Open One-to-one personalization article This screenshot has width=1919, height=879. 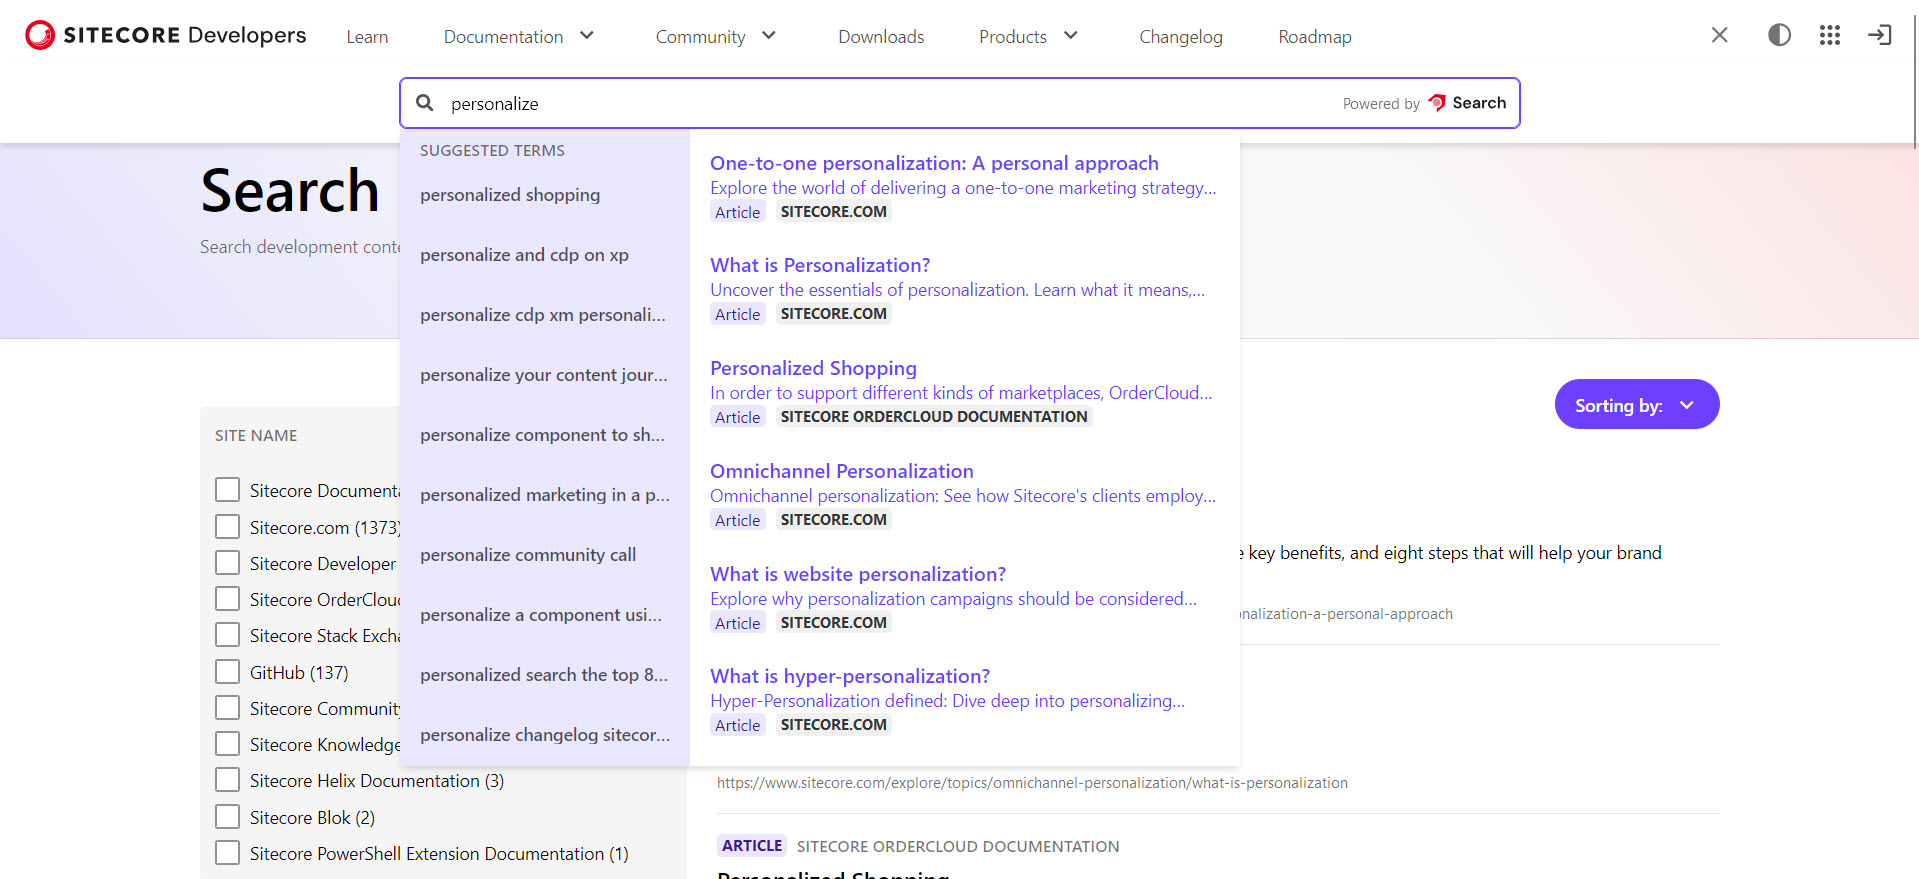point(934,163)
